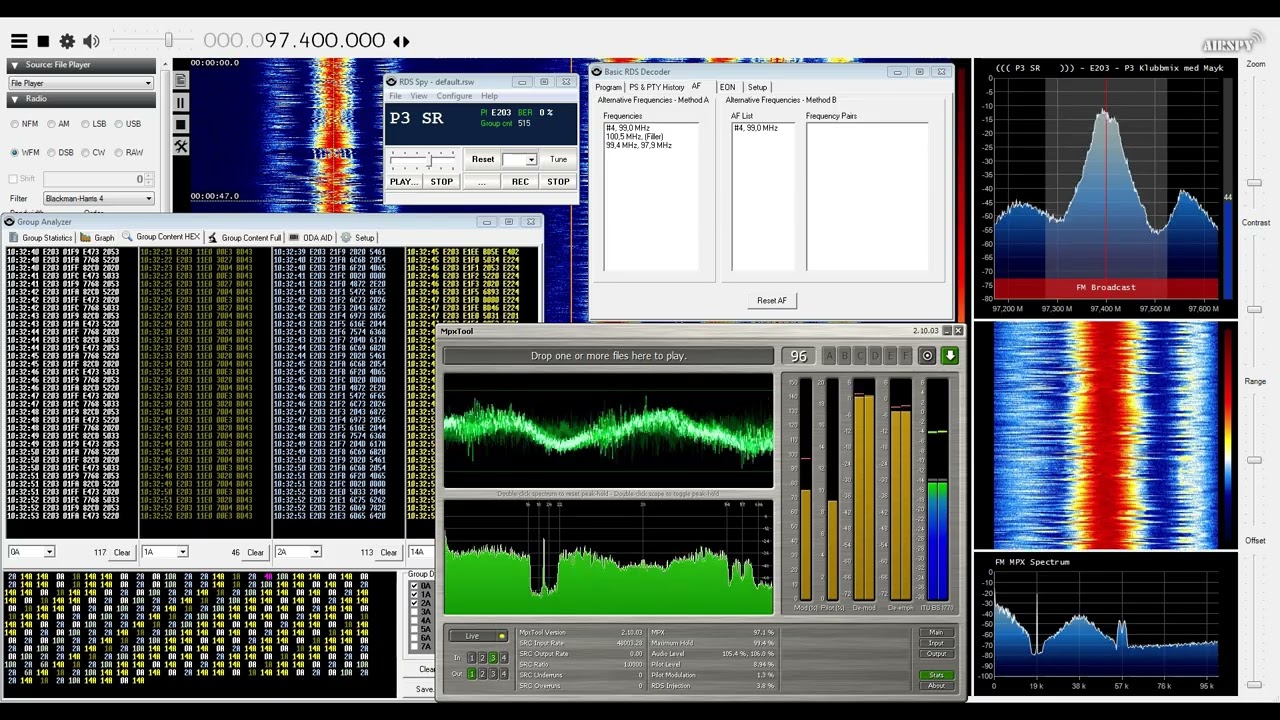Open the Blackman-Harris 4 filter dropdown
This screenshot has width=1280, height=720.
[98, 199]
